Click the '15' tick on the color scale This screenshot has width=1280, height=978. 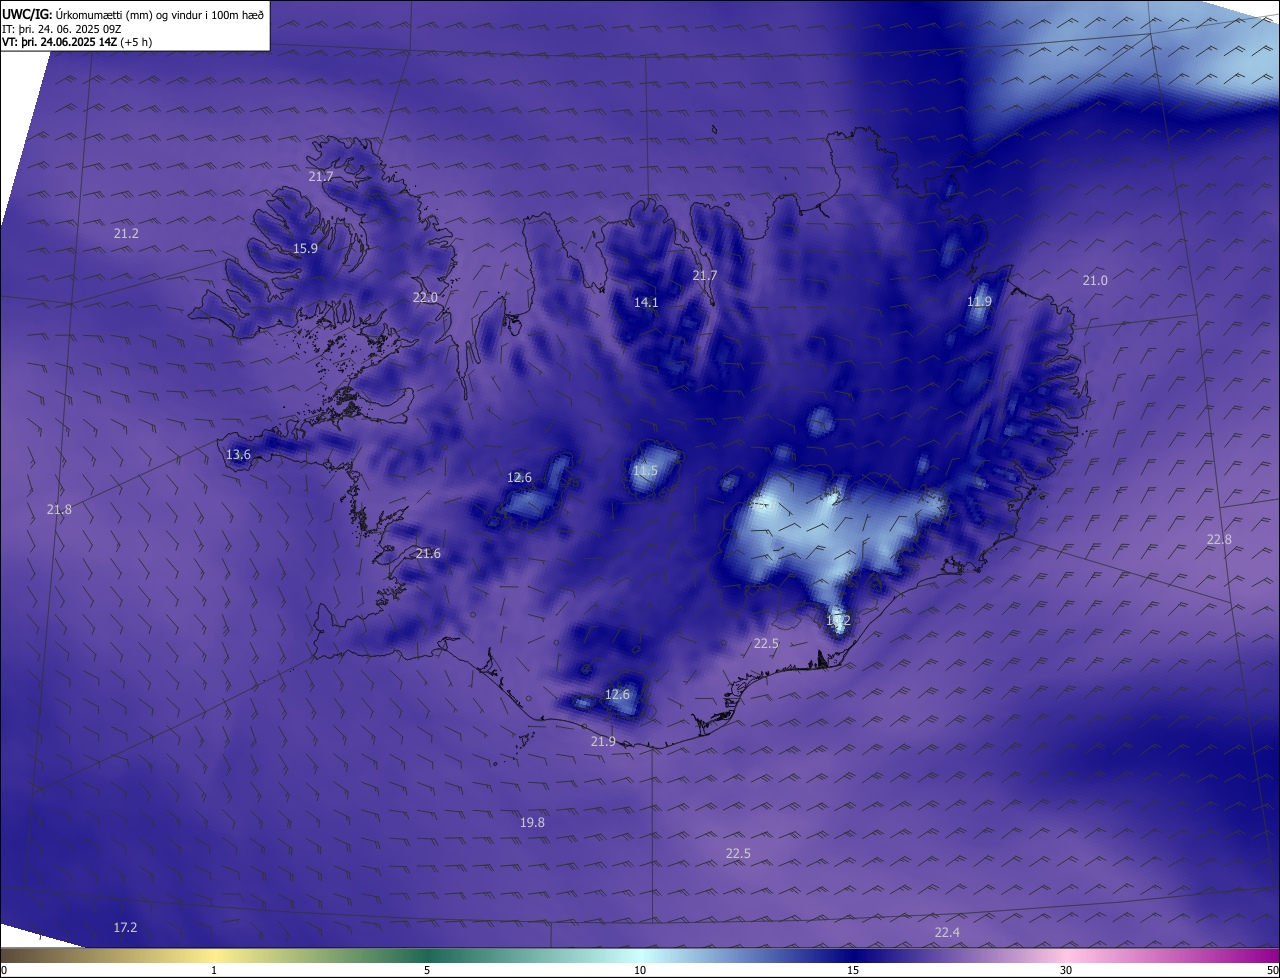[x=853, y=970]
